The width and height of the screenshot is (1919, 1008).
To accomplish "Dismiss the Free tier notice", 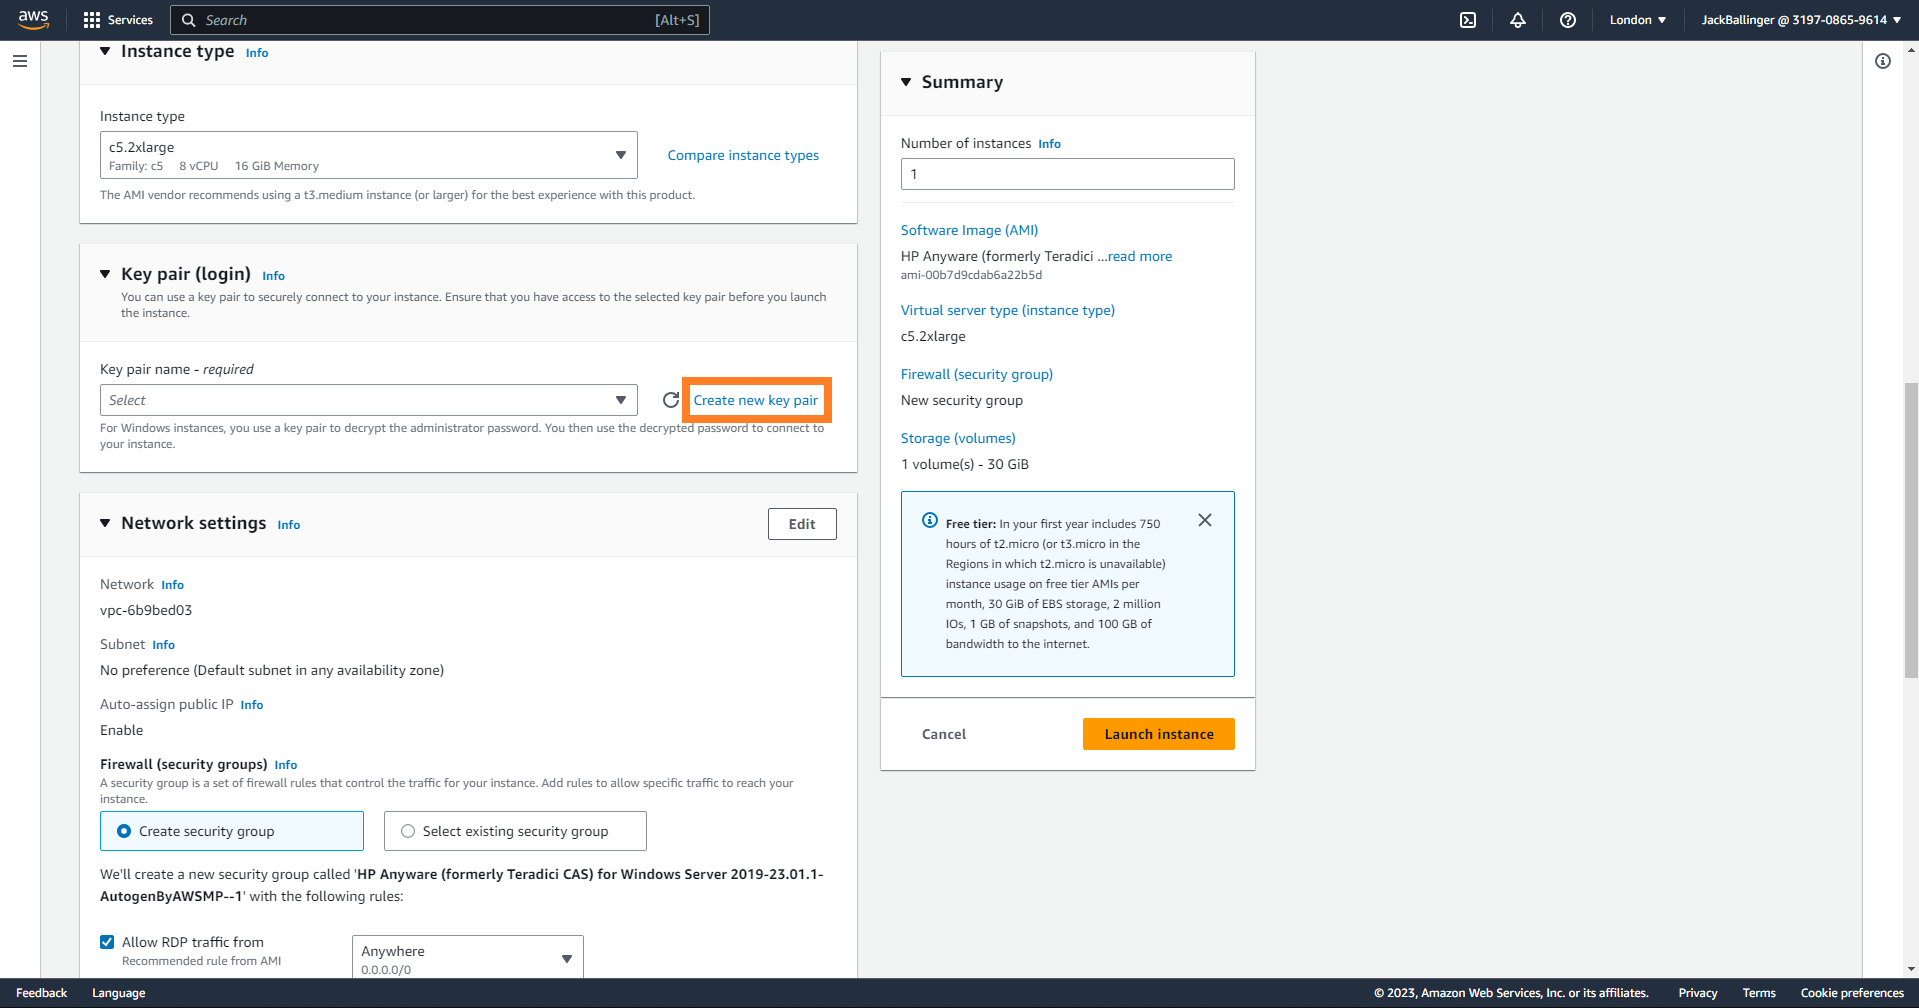I will (1205, 520).
